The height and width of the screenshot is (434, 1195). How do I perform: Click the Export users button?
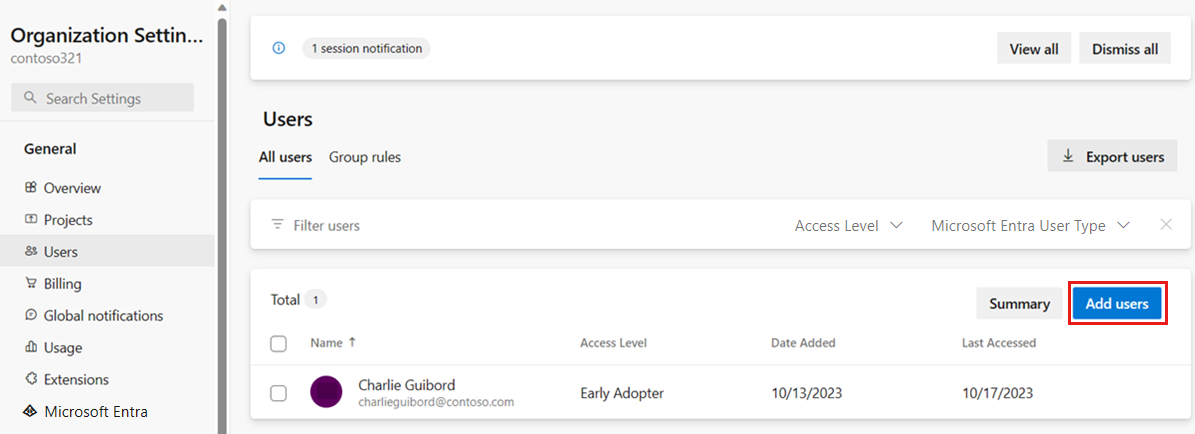1113,156
